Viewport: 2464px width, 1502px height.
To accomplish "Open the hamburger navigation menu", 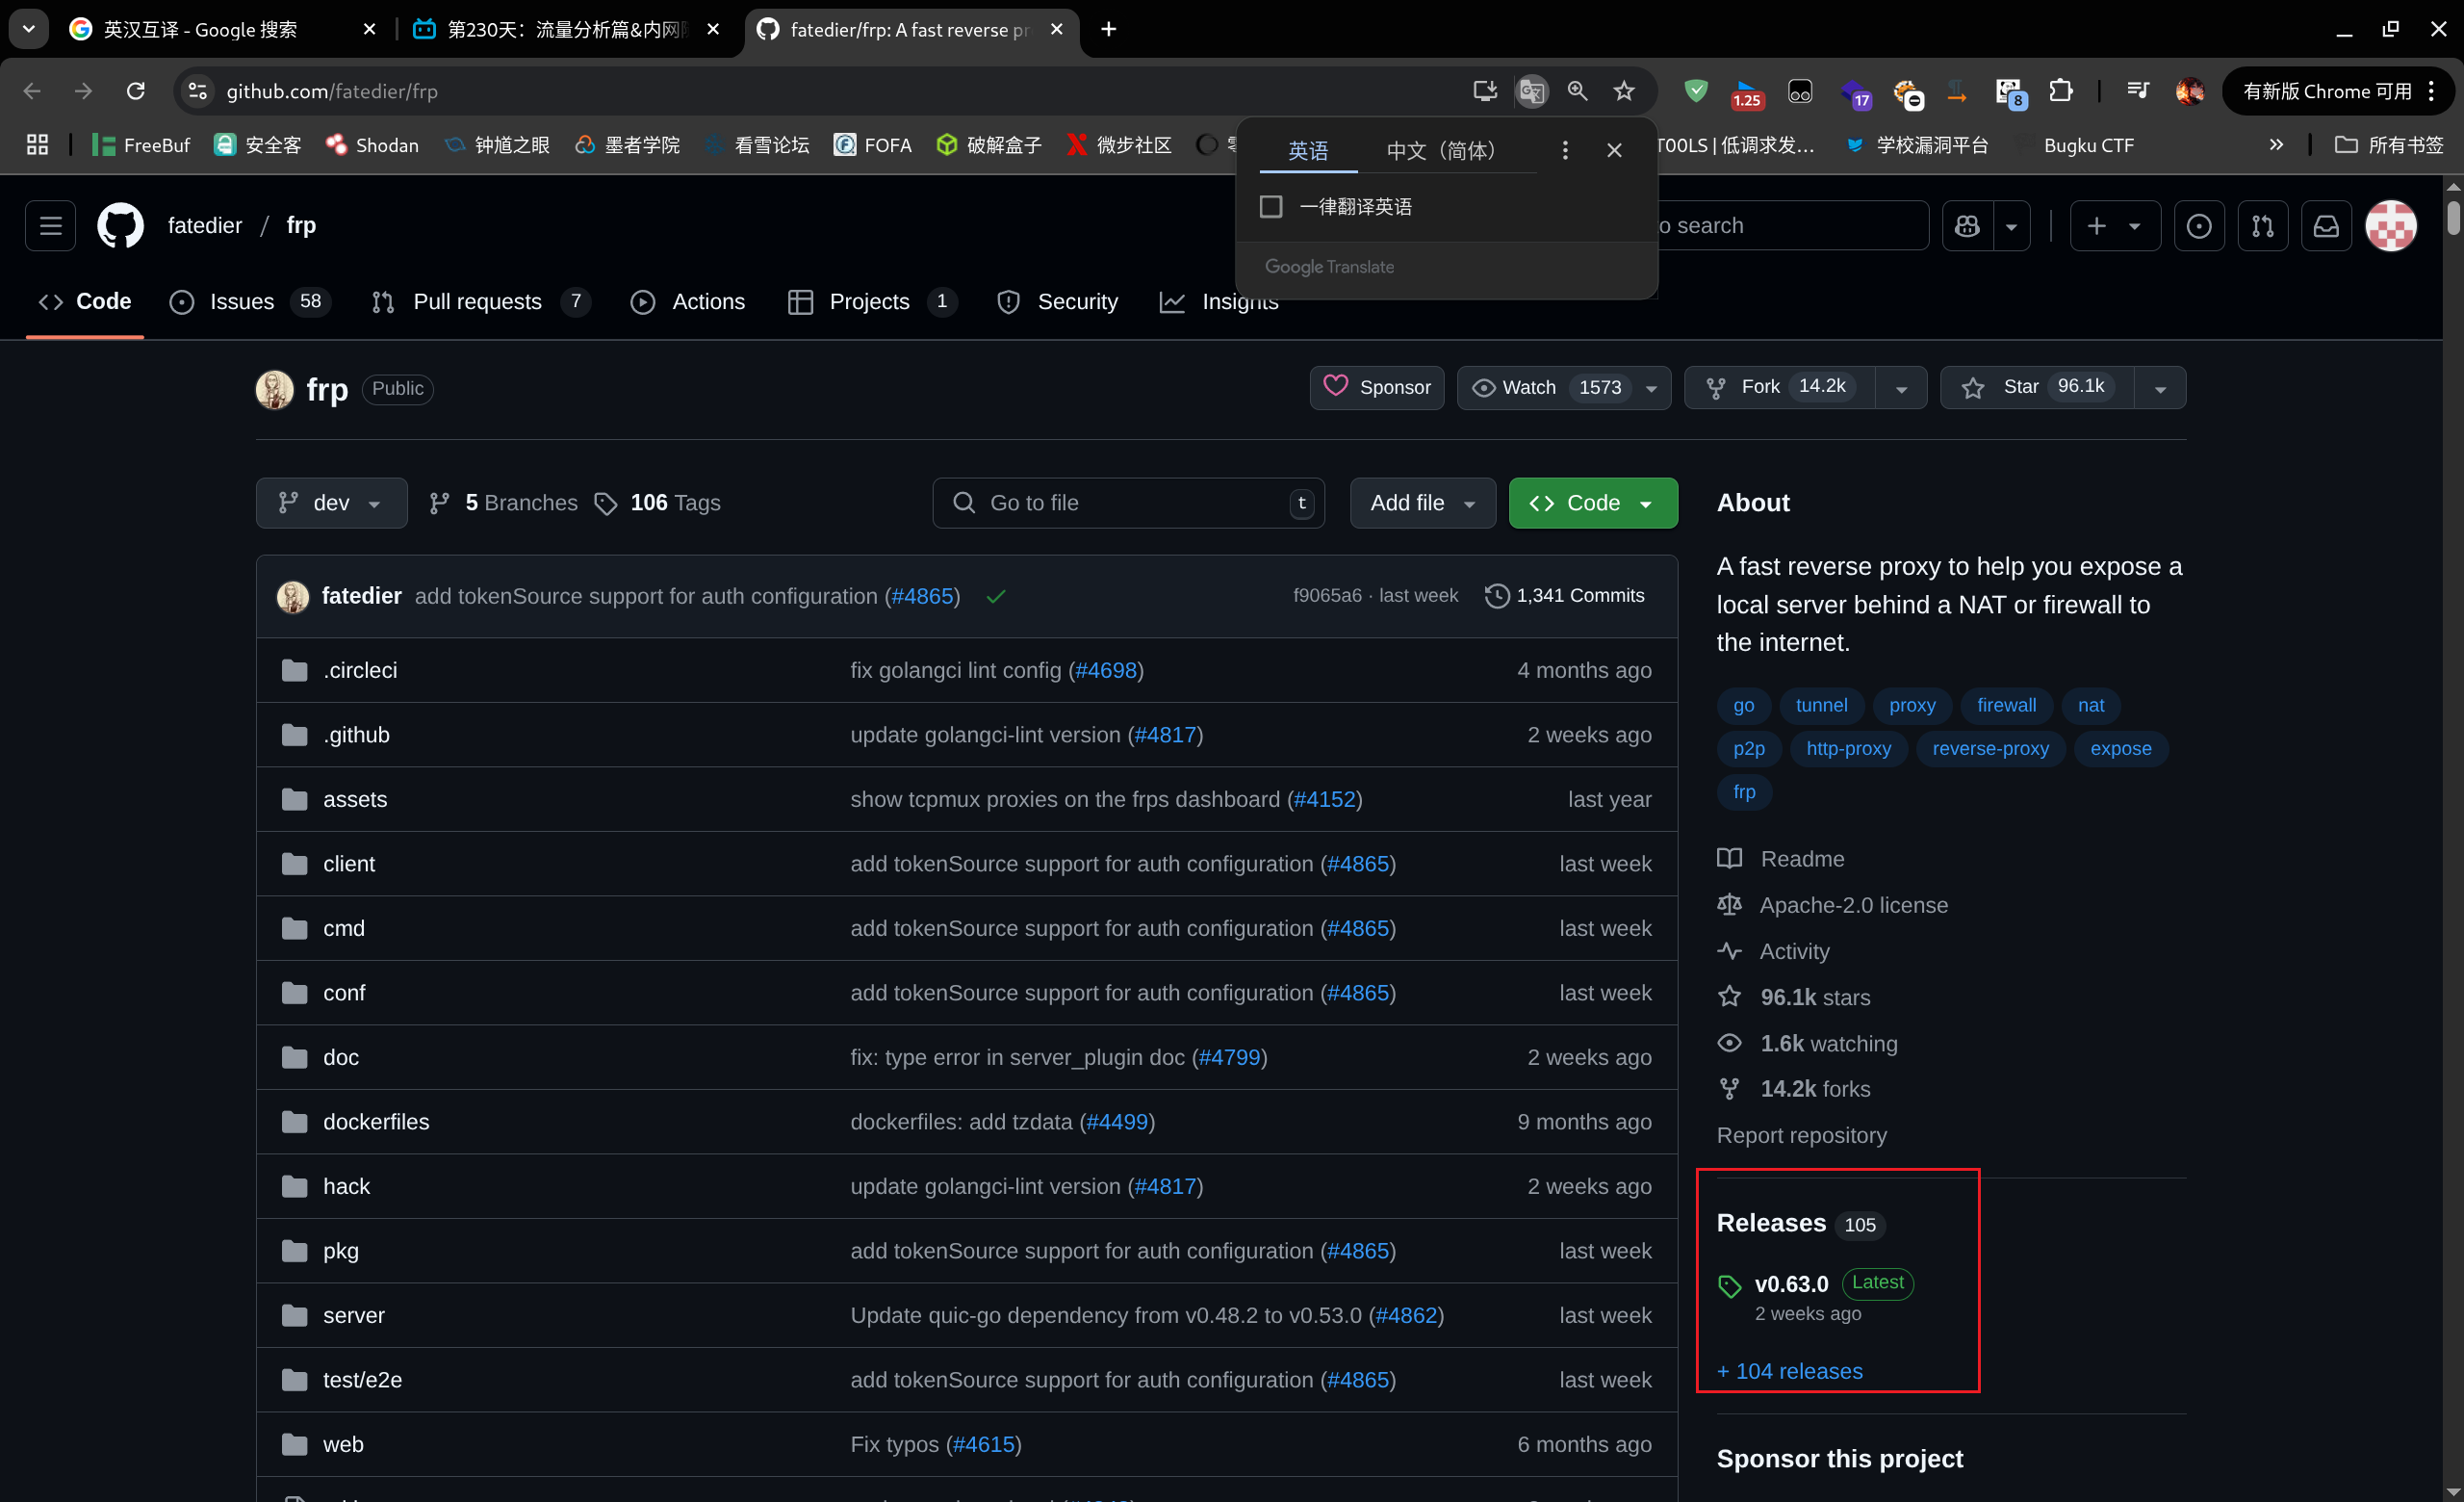I will [50, 225].
